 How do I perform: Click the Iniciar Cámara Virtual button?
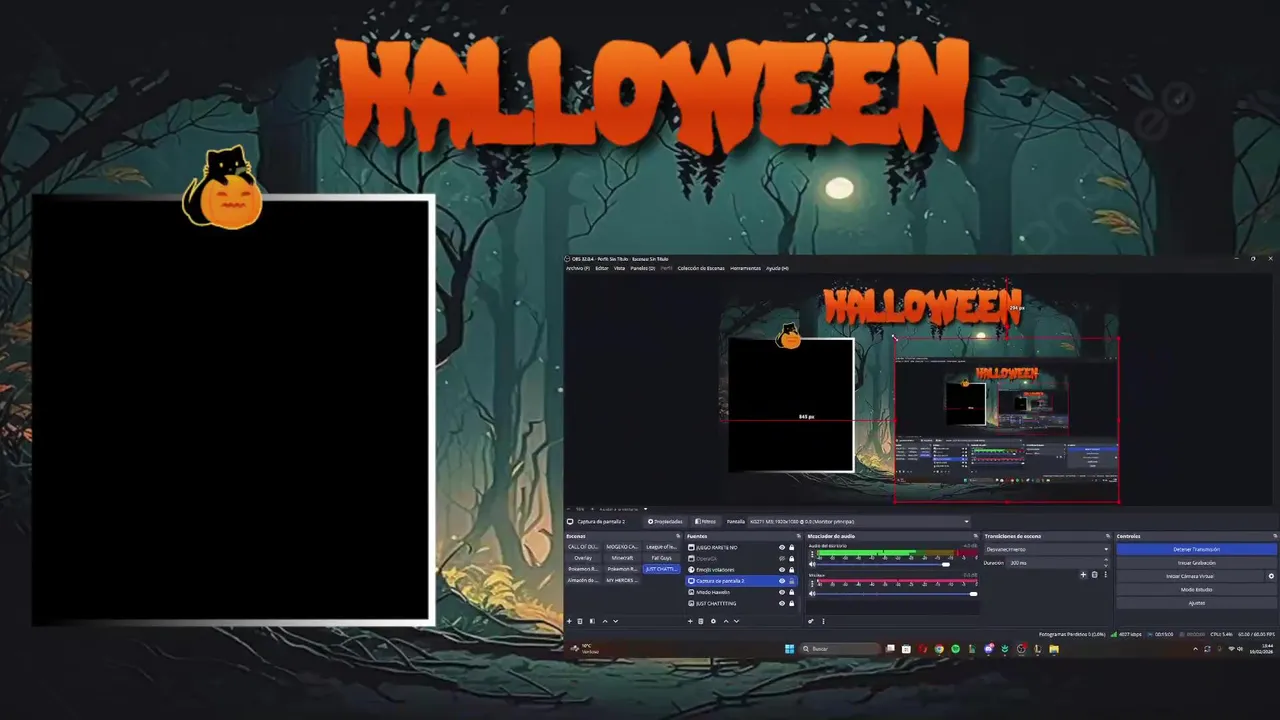(x=1190, y=576)
